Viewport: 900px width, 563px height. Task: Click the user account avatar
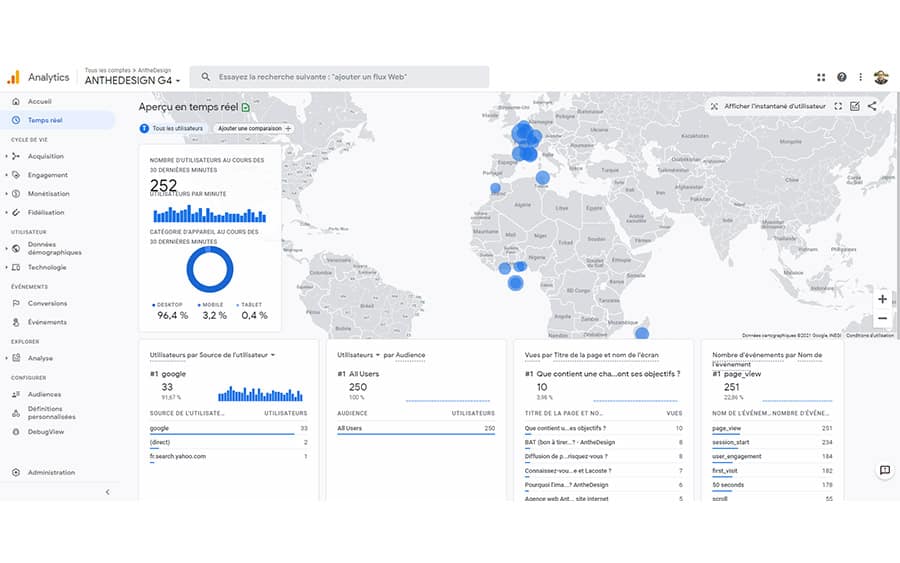[x=881, y=77]
